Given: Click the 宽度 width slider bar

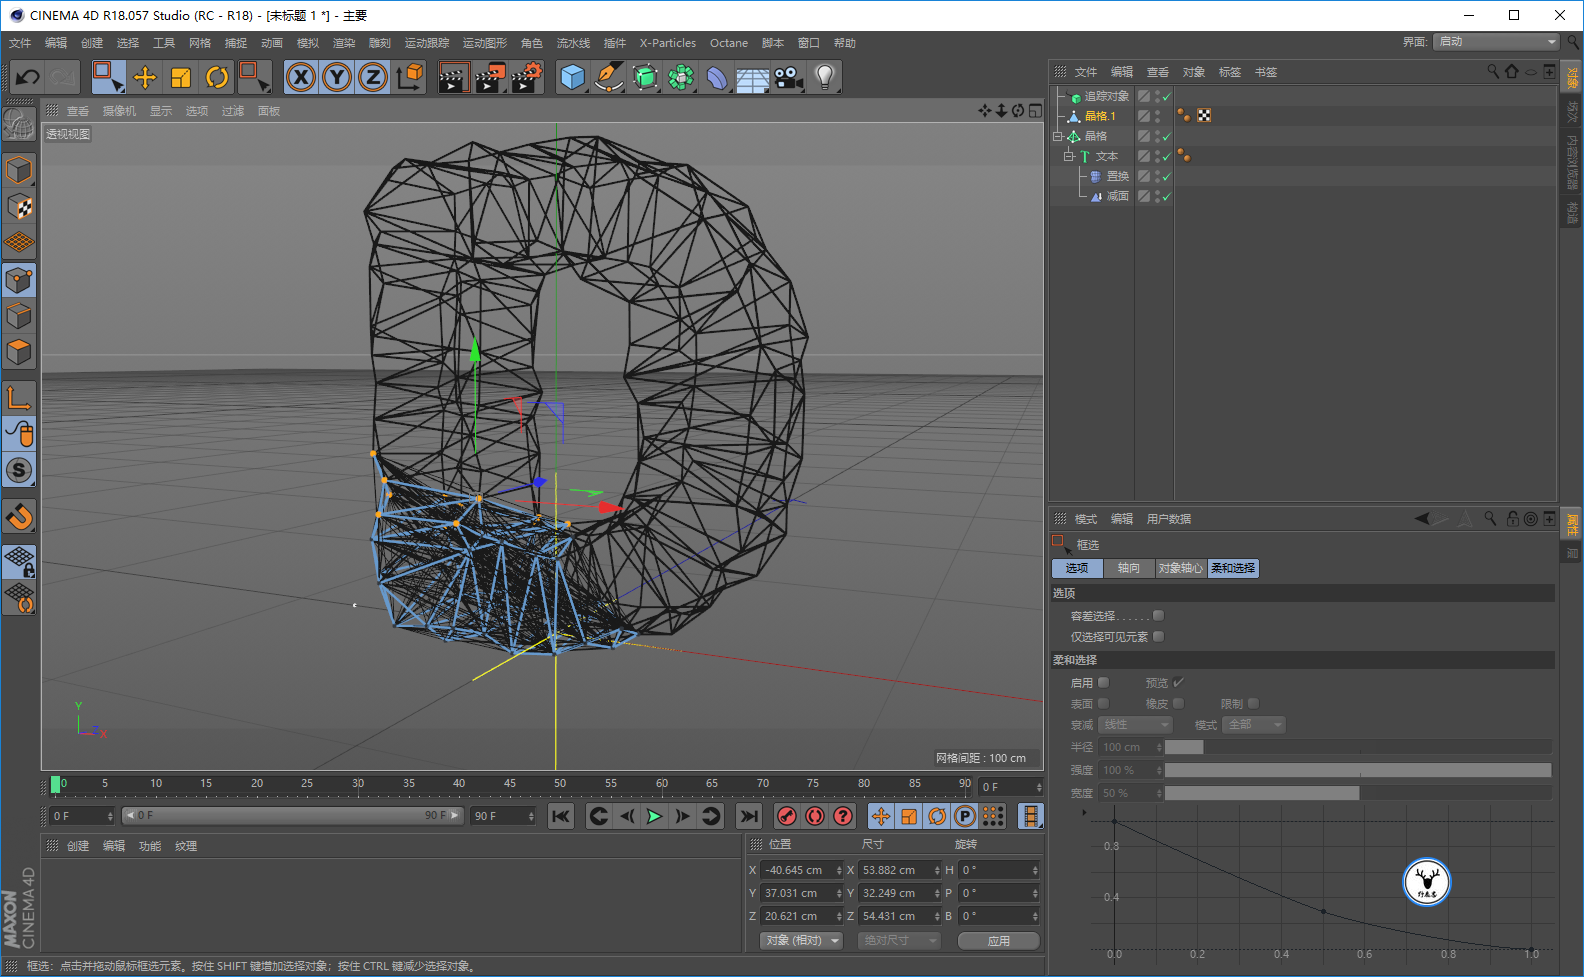Looking at the screenshot, I should (1358, 793).
